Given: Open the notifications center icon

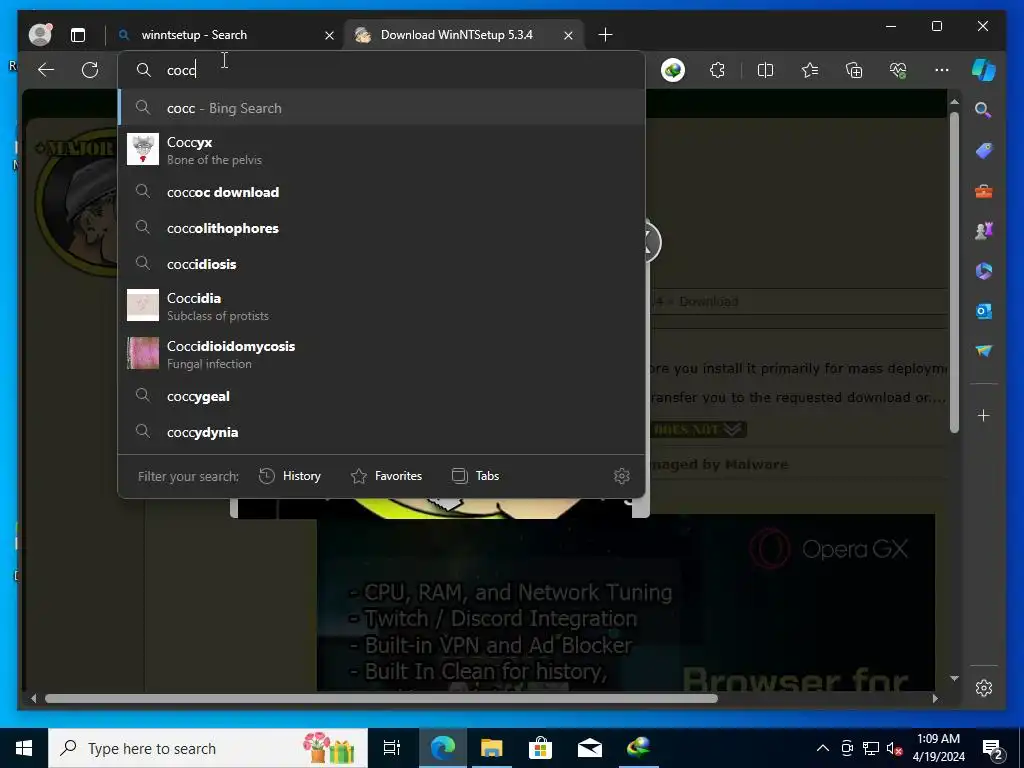Looking at the screenshot, I should coord(993,748).
